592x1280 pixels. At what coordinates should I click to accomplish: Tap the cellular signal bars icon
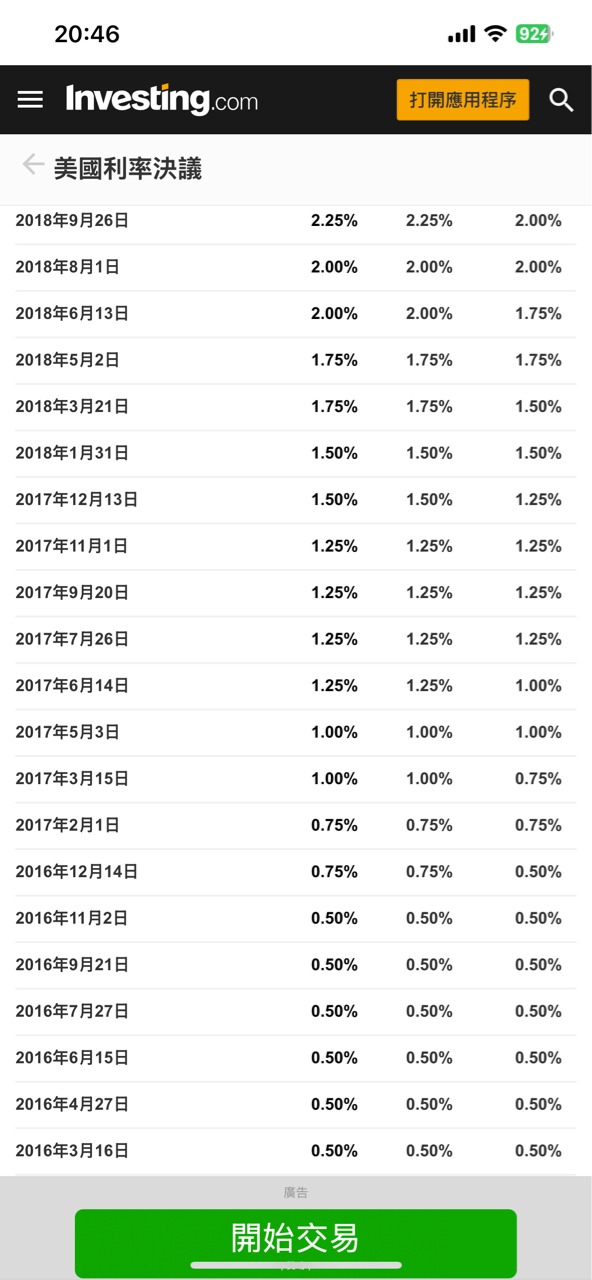pos(462,33)
